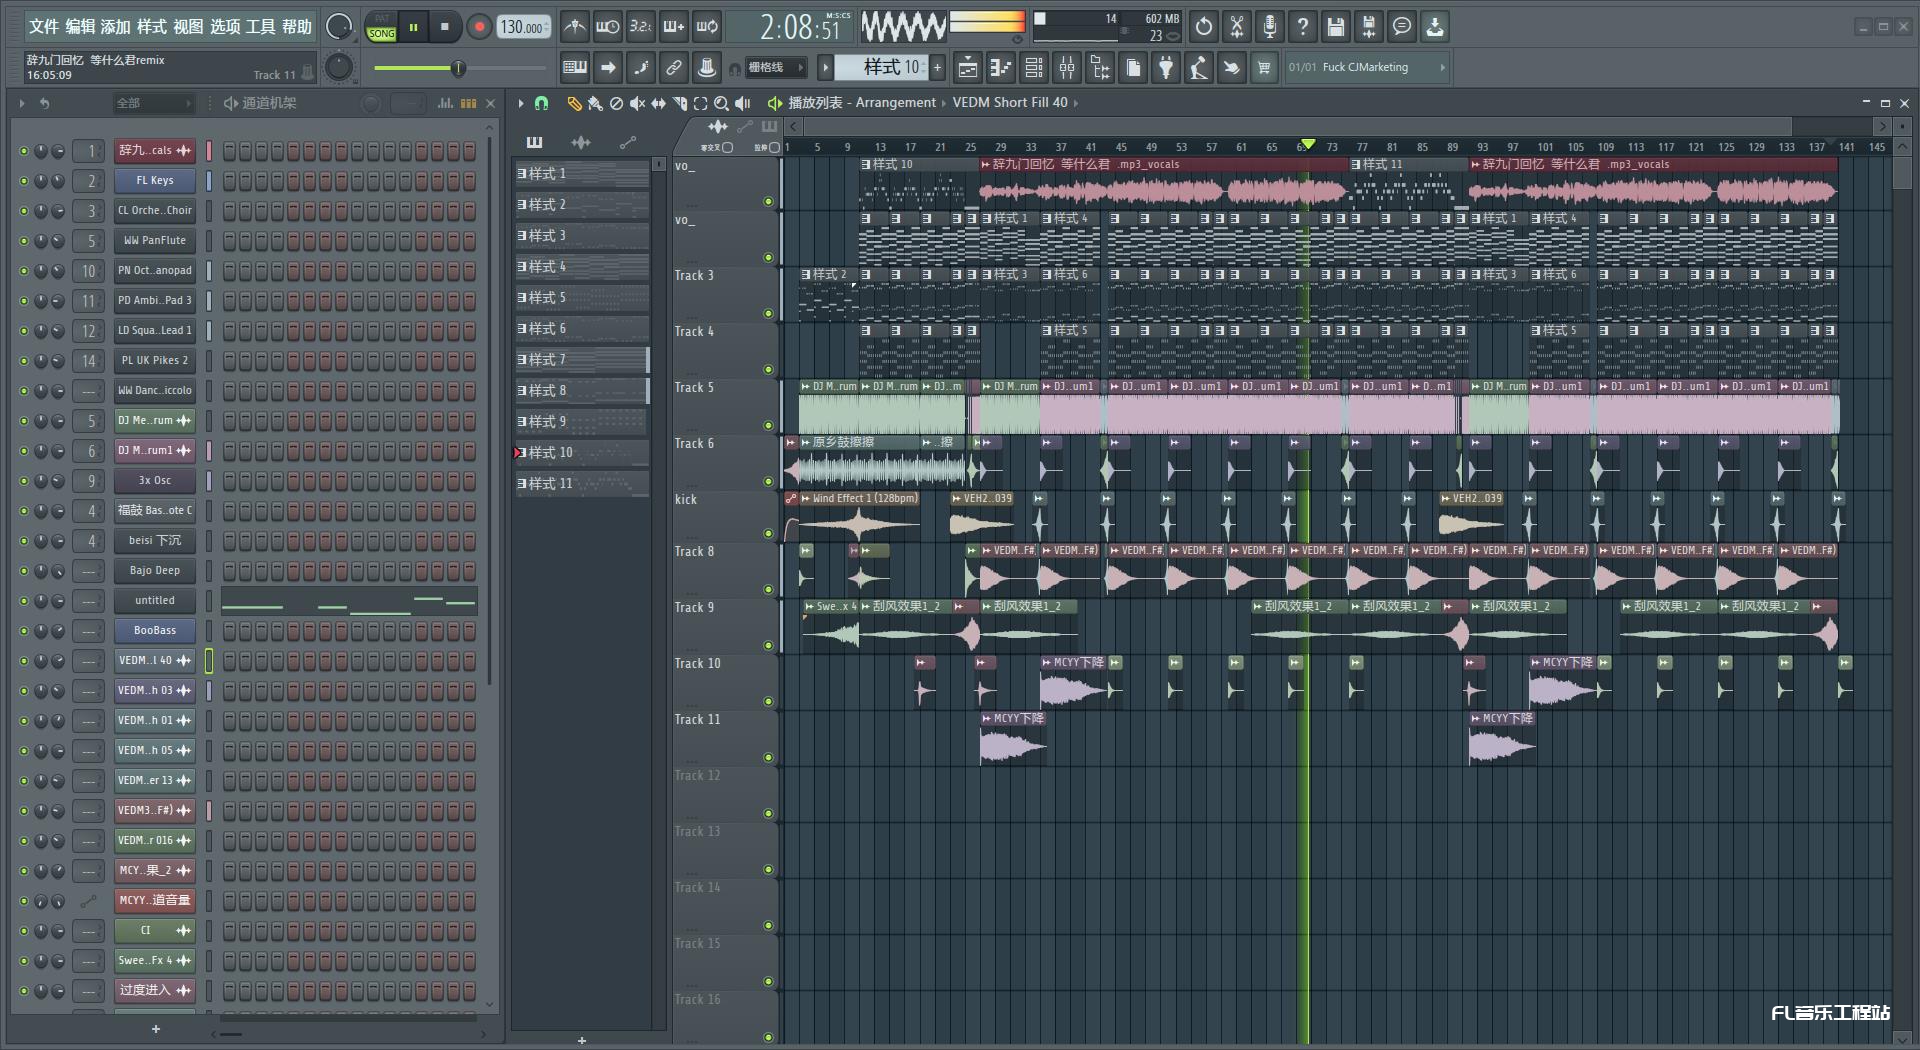Open the playlist options menu arrow
Screen dimensions: 1920x1050
520,103
